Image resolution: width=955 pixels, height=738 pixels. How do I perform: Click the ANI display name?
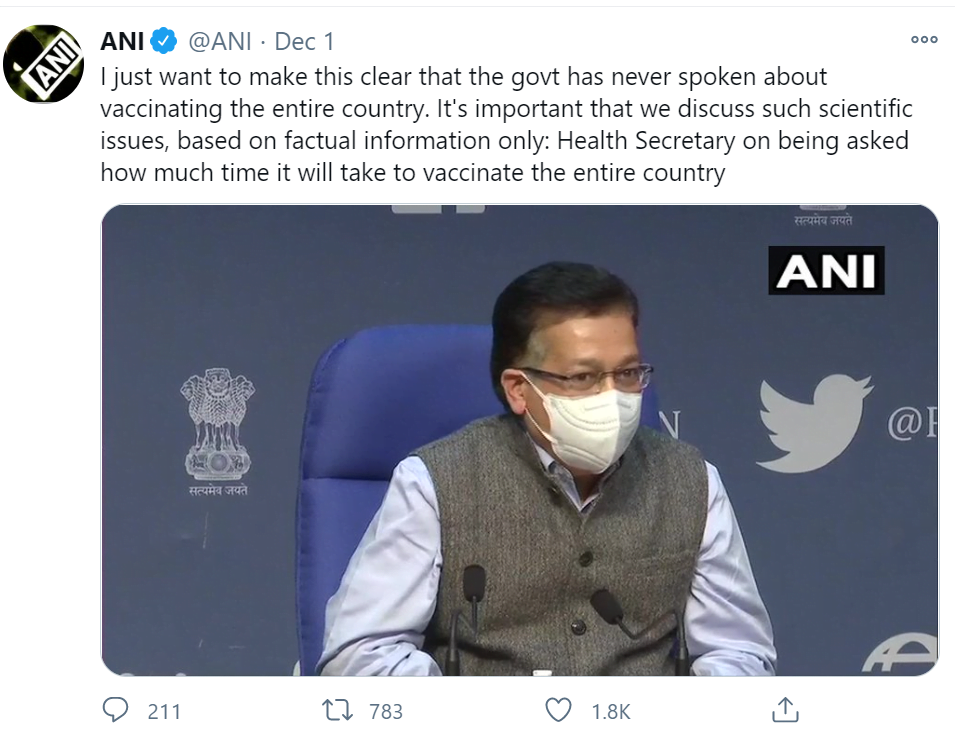click(123, 41)
